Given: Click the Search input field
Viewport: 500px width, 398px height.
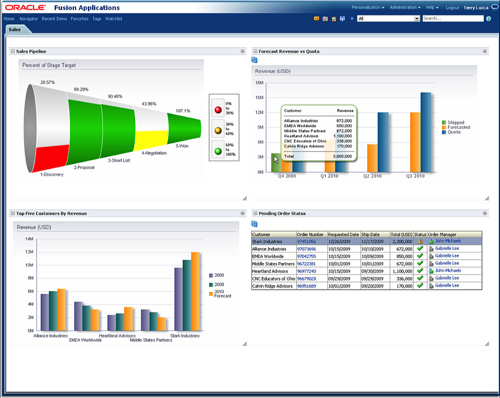Looking at the screenshot, I should 453,18.
